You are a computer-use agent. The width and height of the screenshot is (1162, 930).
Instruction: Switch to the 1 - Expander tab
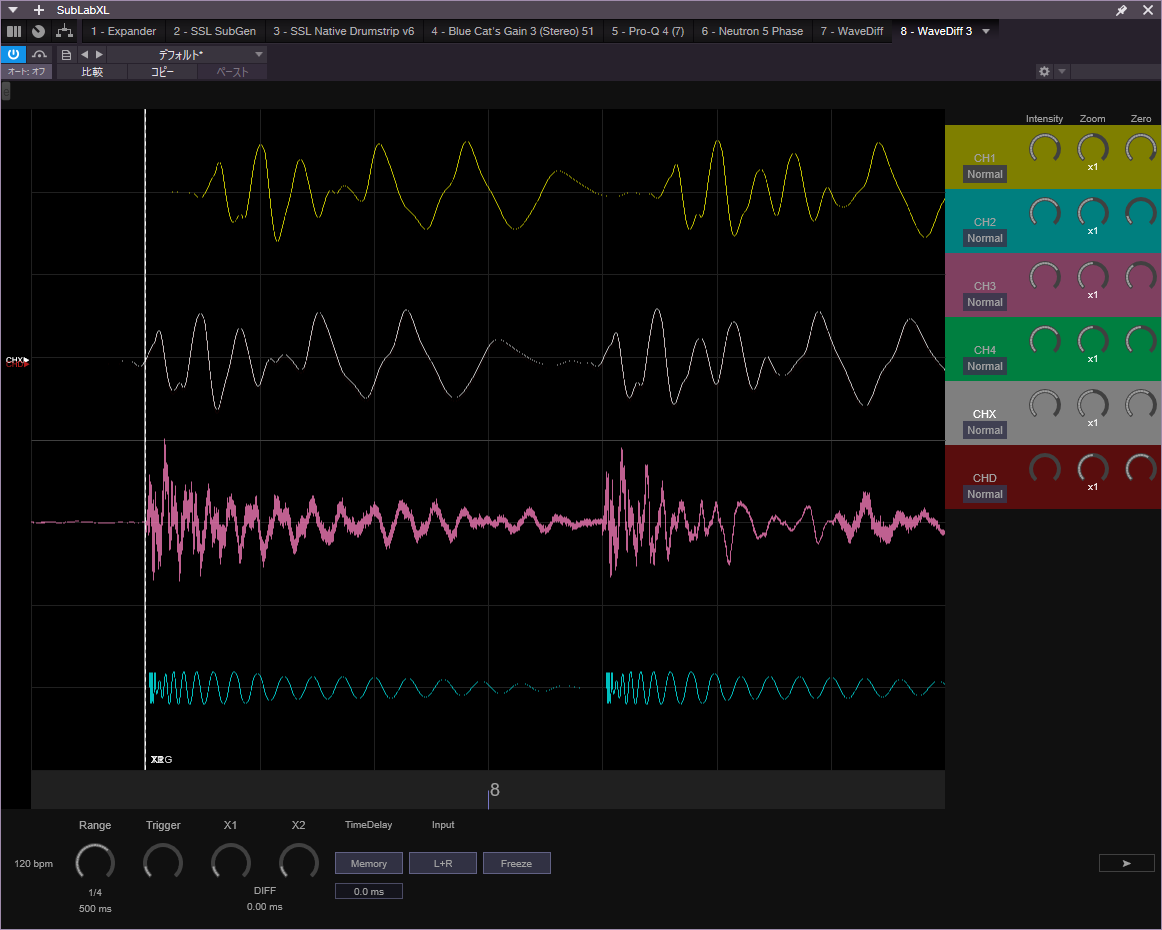123,31
